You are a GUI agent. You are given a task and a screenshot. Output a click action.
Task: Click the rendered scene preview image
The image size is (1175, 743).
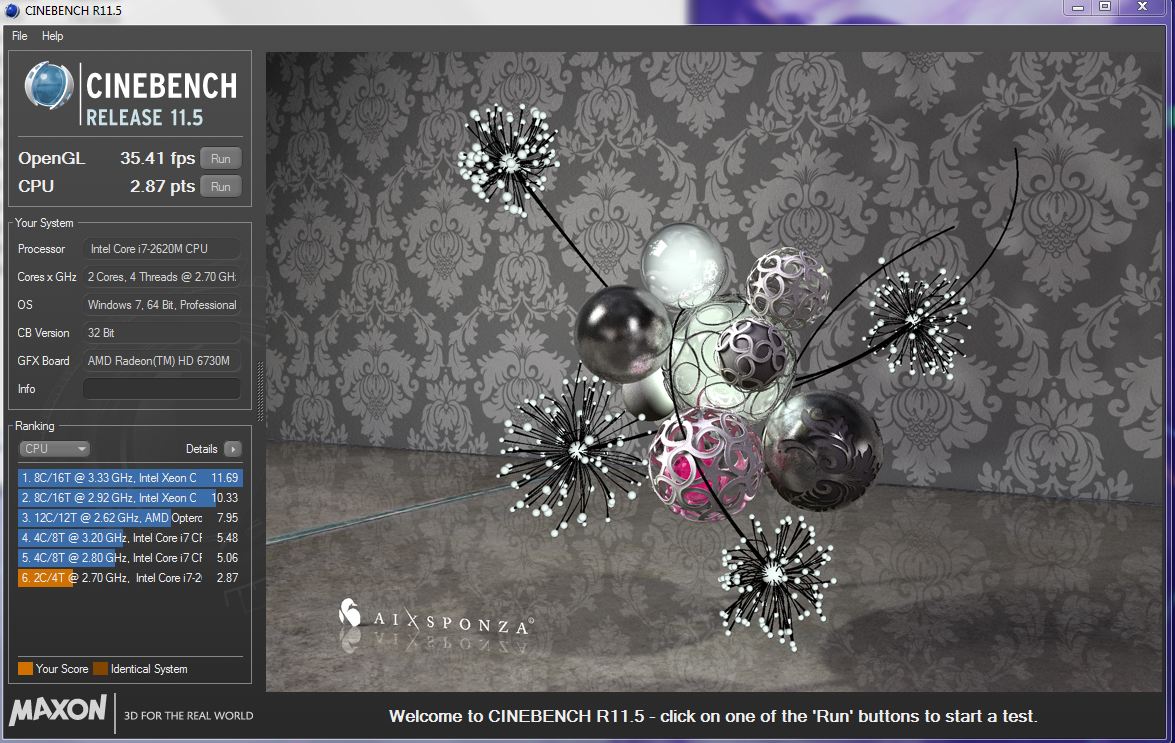(714, 372)
